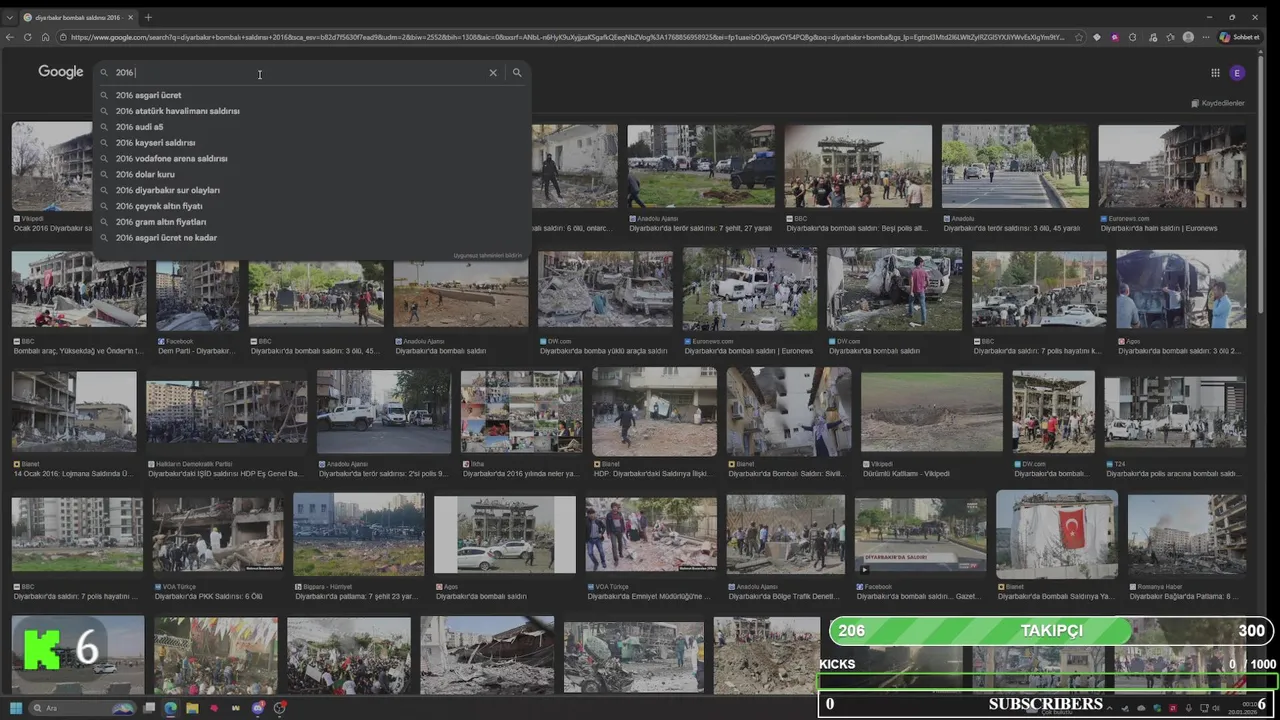Image resolution: width=1280 pixels, height=720 pixels.
Task: Open BBC image: Beşi polis altı
Action: tap(858, 166)
